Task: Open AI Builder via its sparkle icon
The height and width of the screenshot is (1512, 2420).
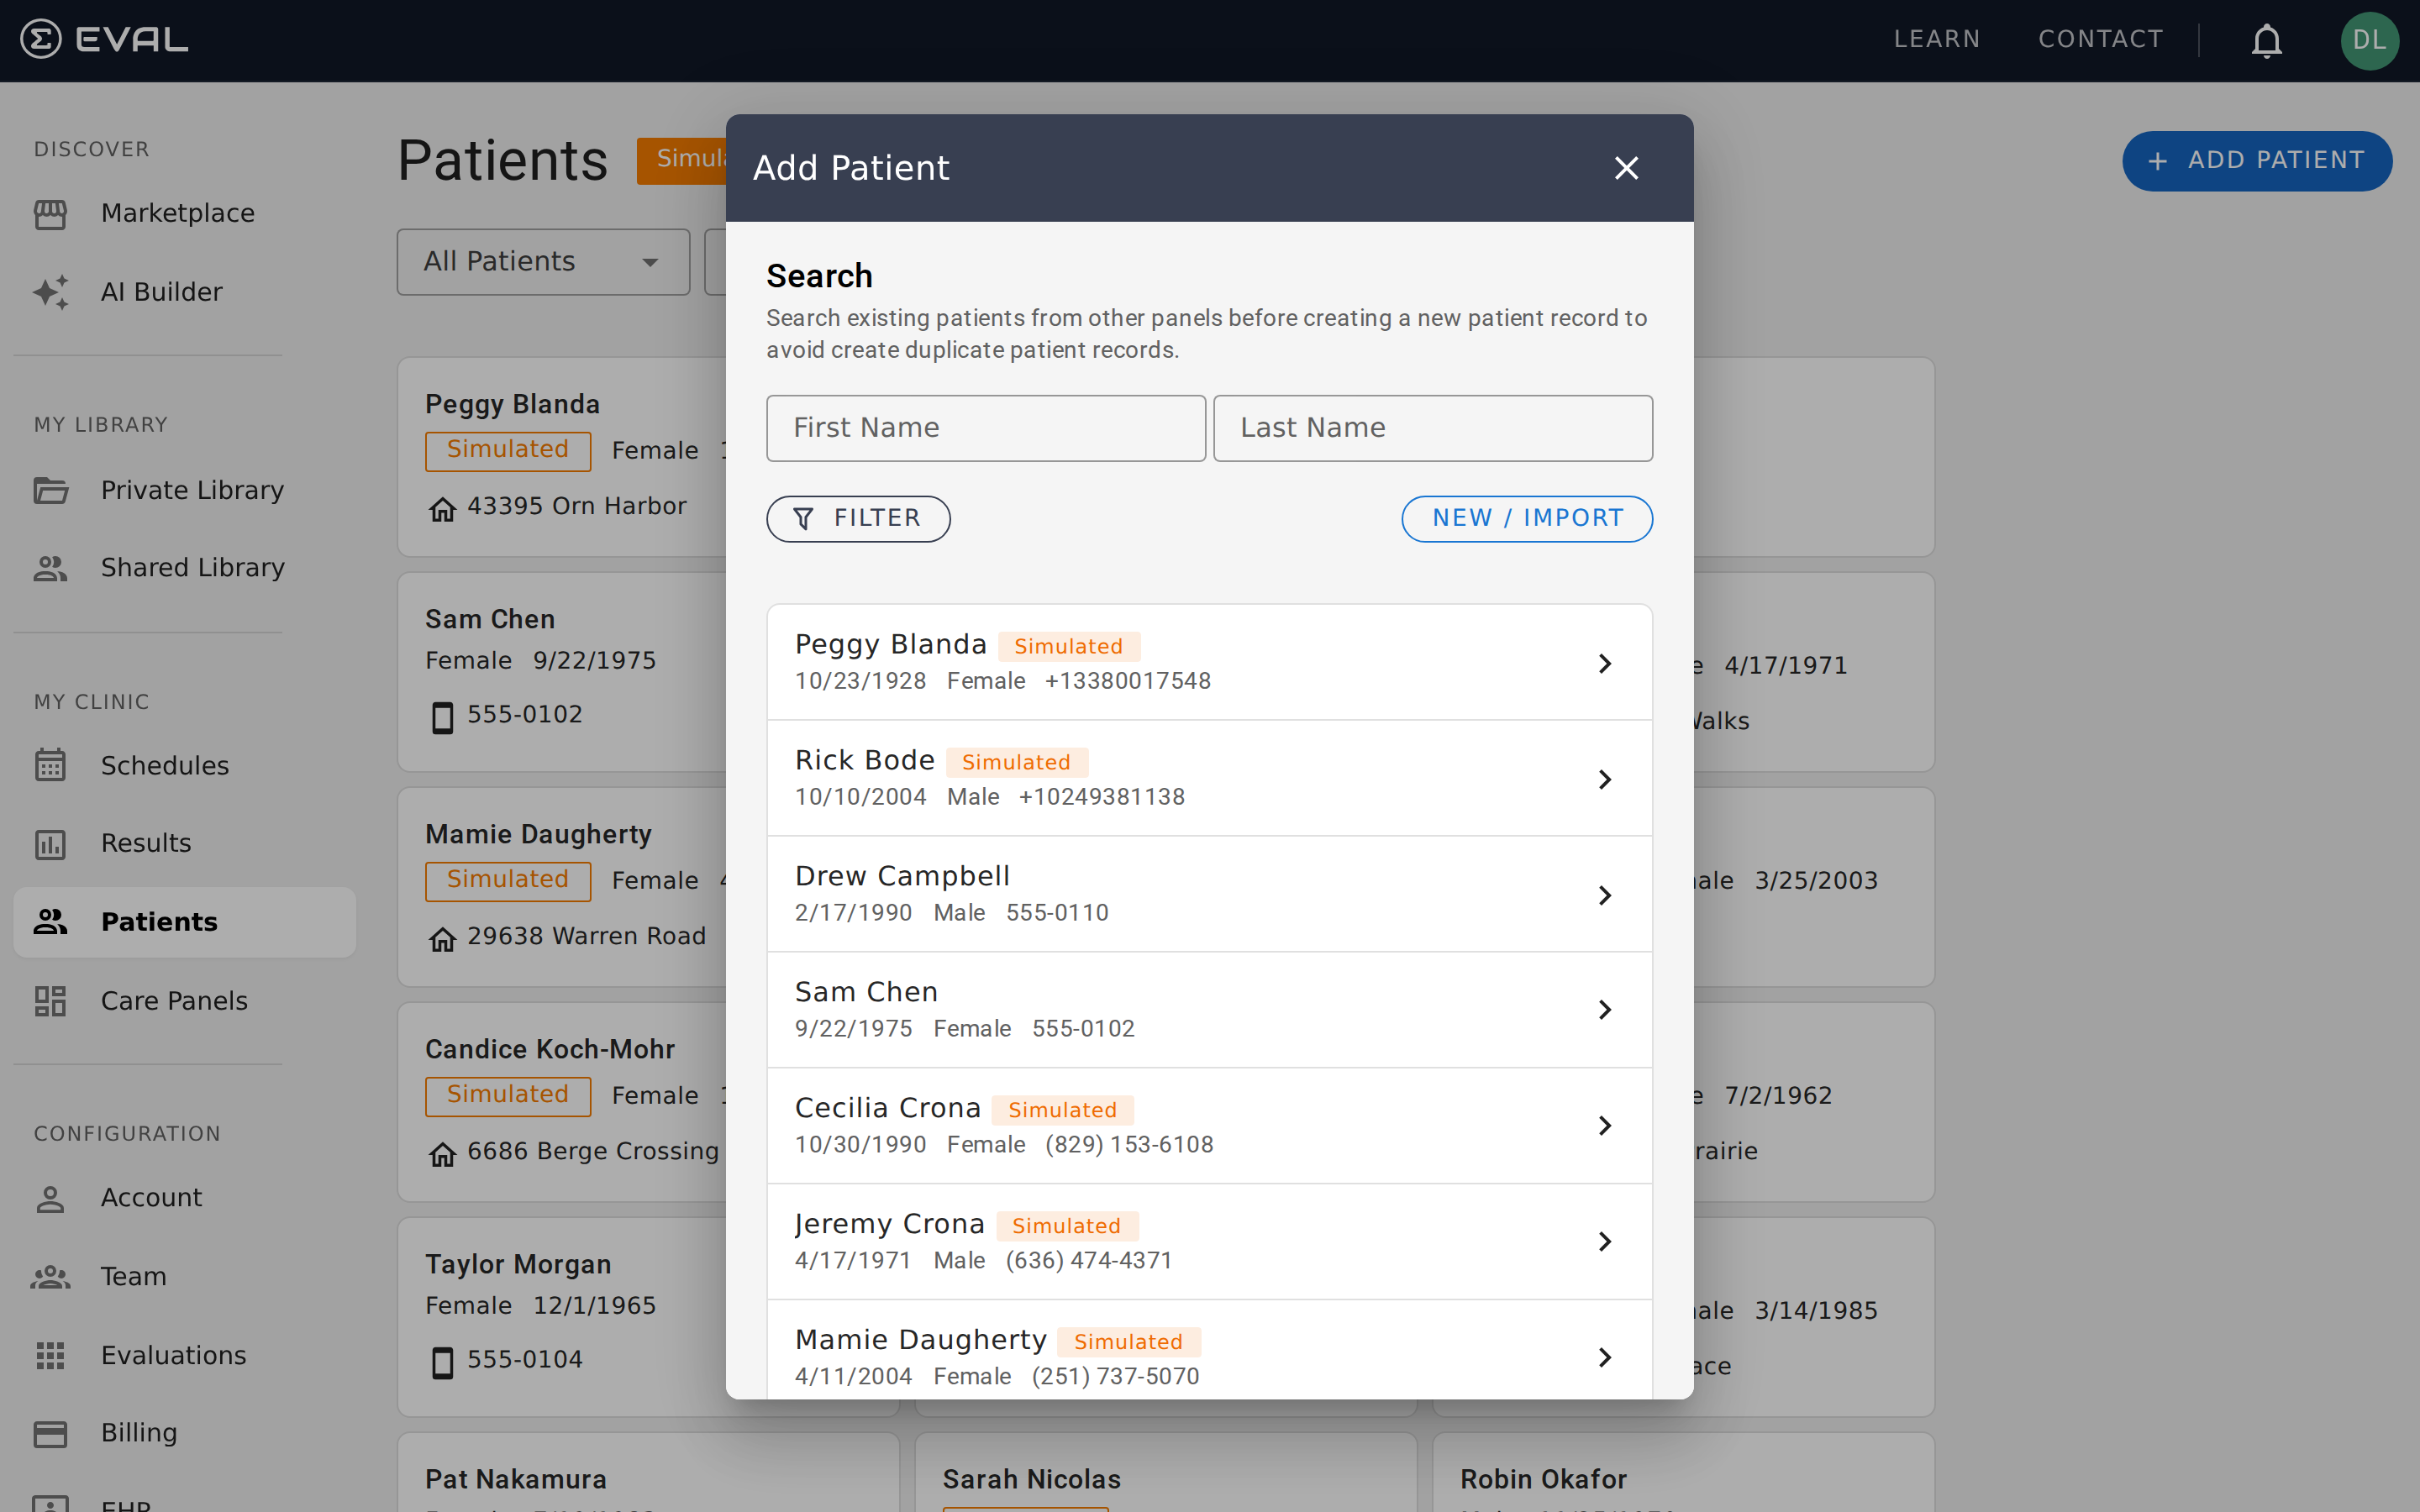Action: [52, 291]
